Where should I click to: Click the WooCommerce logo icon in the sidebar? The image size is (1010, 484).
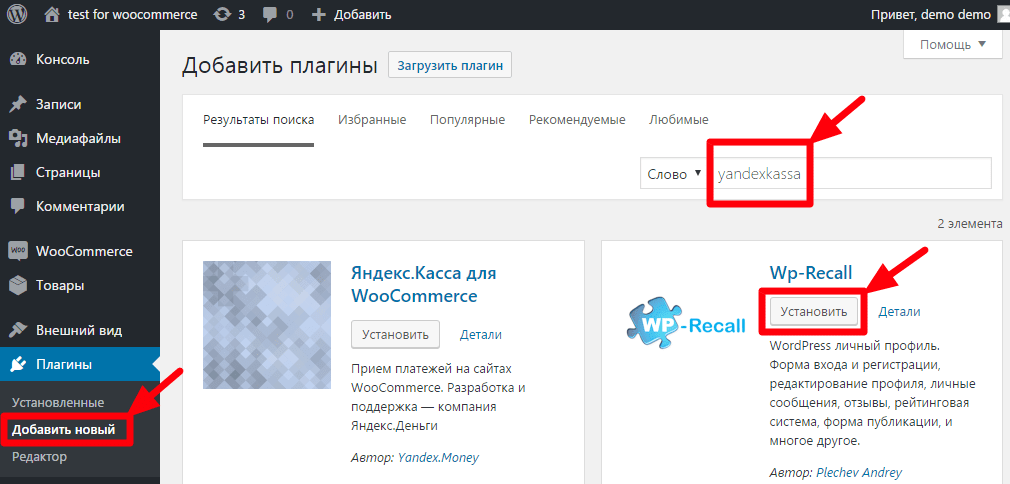(x=18, y=251)
